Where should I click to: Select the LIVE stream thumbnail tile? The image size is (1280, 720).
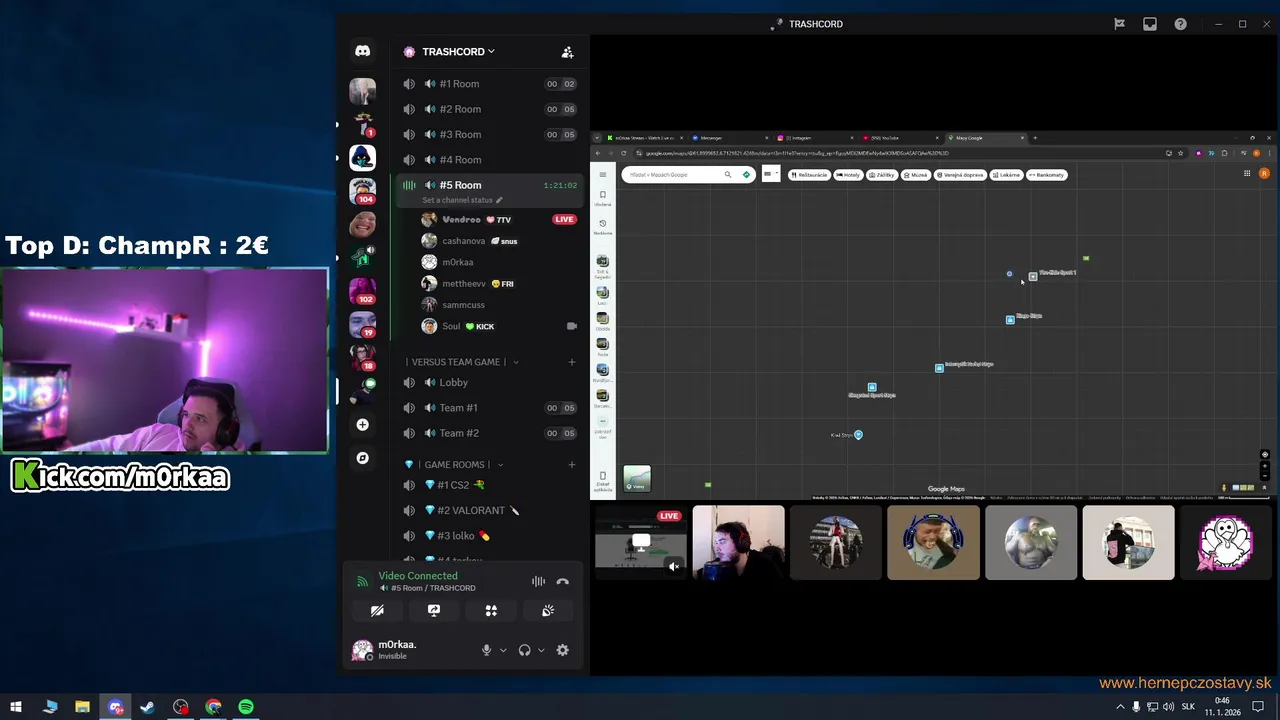(x=641, y=543)
